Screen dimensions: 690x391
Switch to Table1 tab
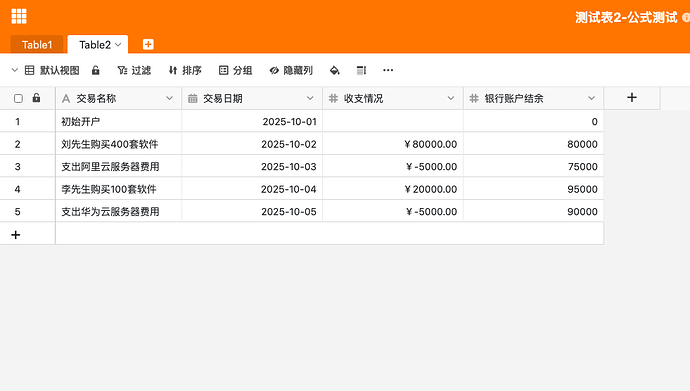click(37, 45)
